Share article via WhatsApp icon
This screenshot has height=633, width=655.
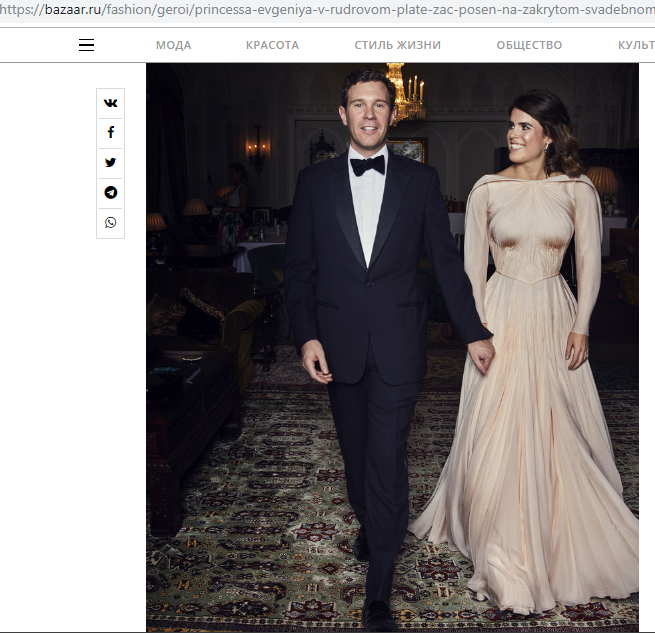pos(111,222)
